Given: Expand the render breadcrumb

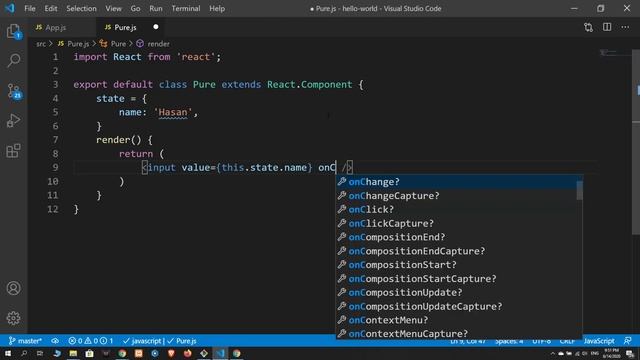Looking at the screenshot, I should pos(153,44).
